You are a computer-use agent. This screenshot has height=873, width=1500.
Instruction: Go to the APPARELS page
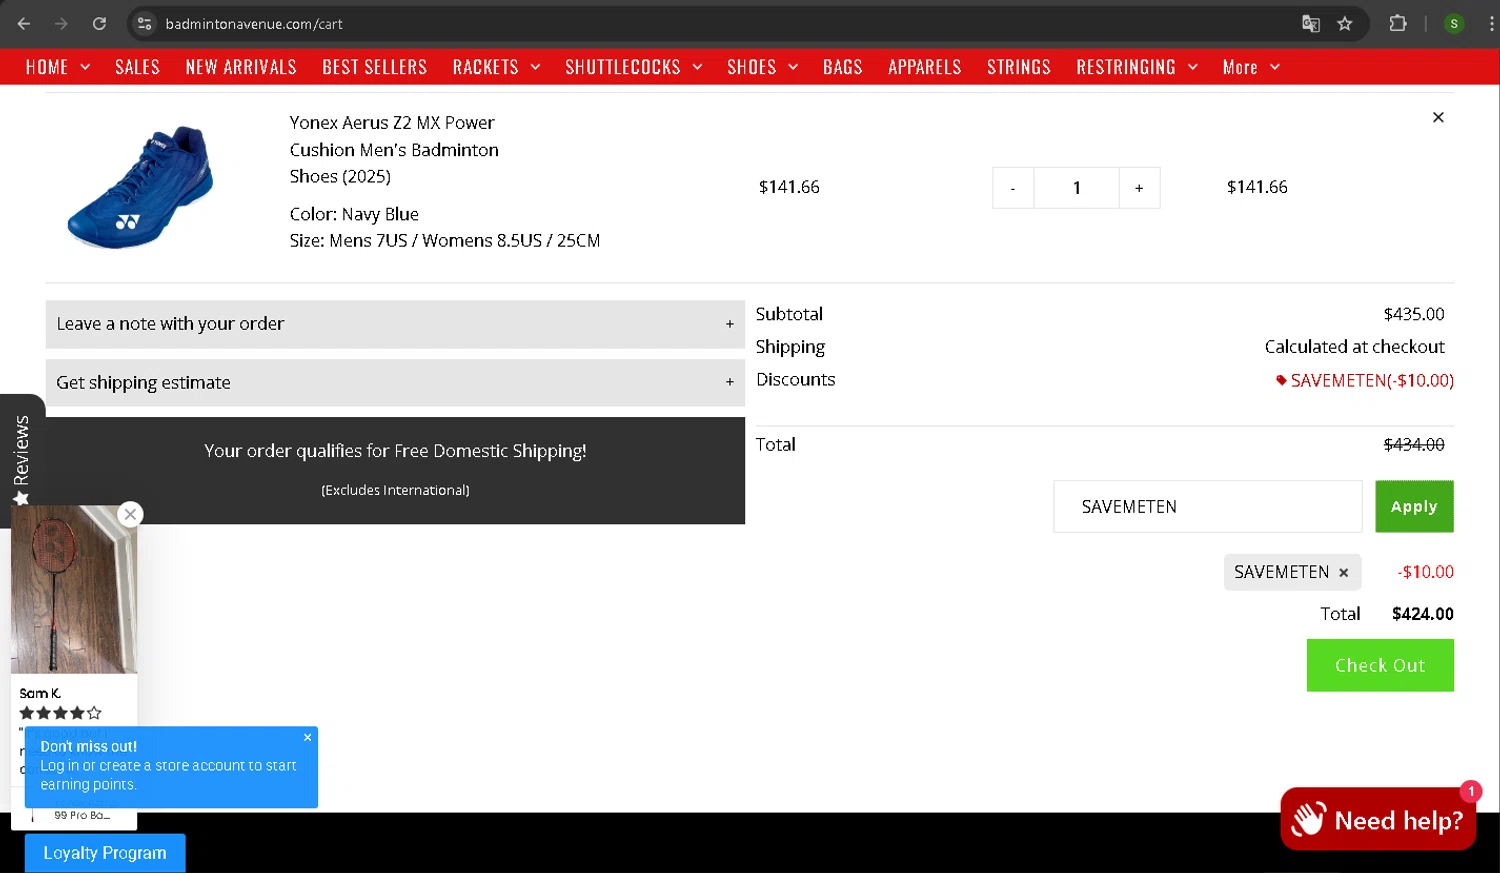click(x=924, y=67)
